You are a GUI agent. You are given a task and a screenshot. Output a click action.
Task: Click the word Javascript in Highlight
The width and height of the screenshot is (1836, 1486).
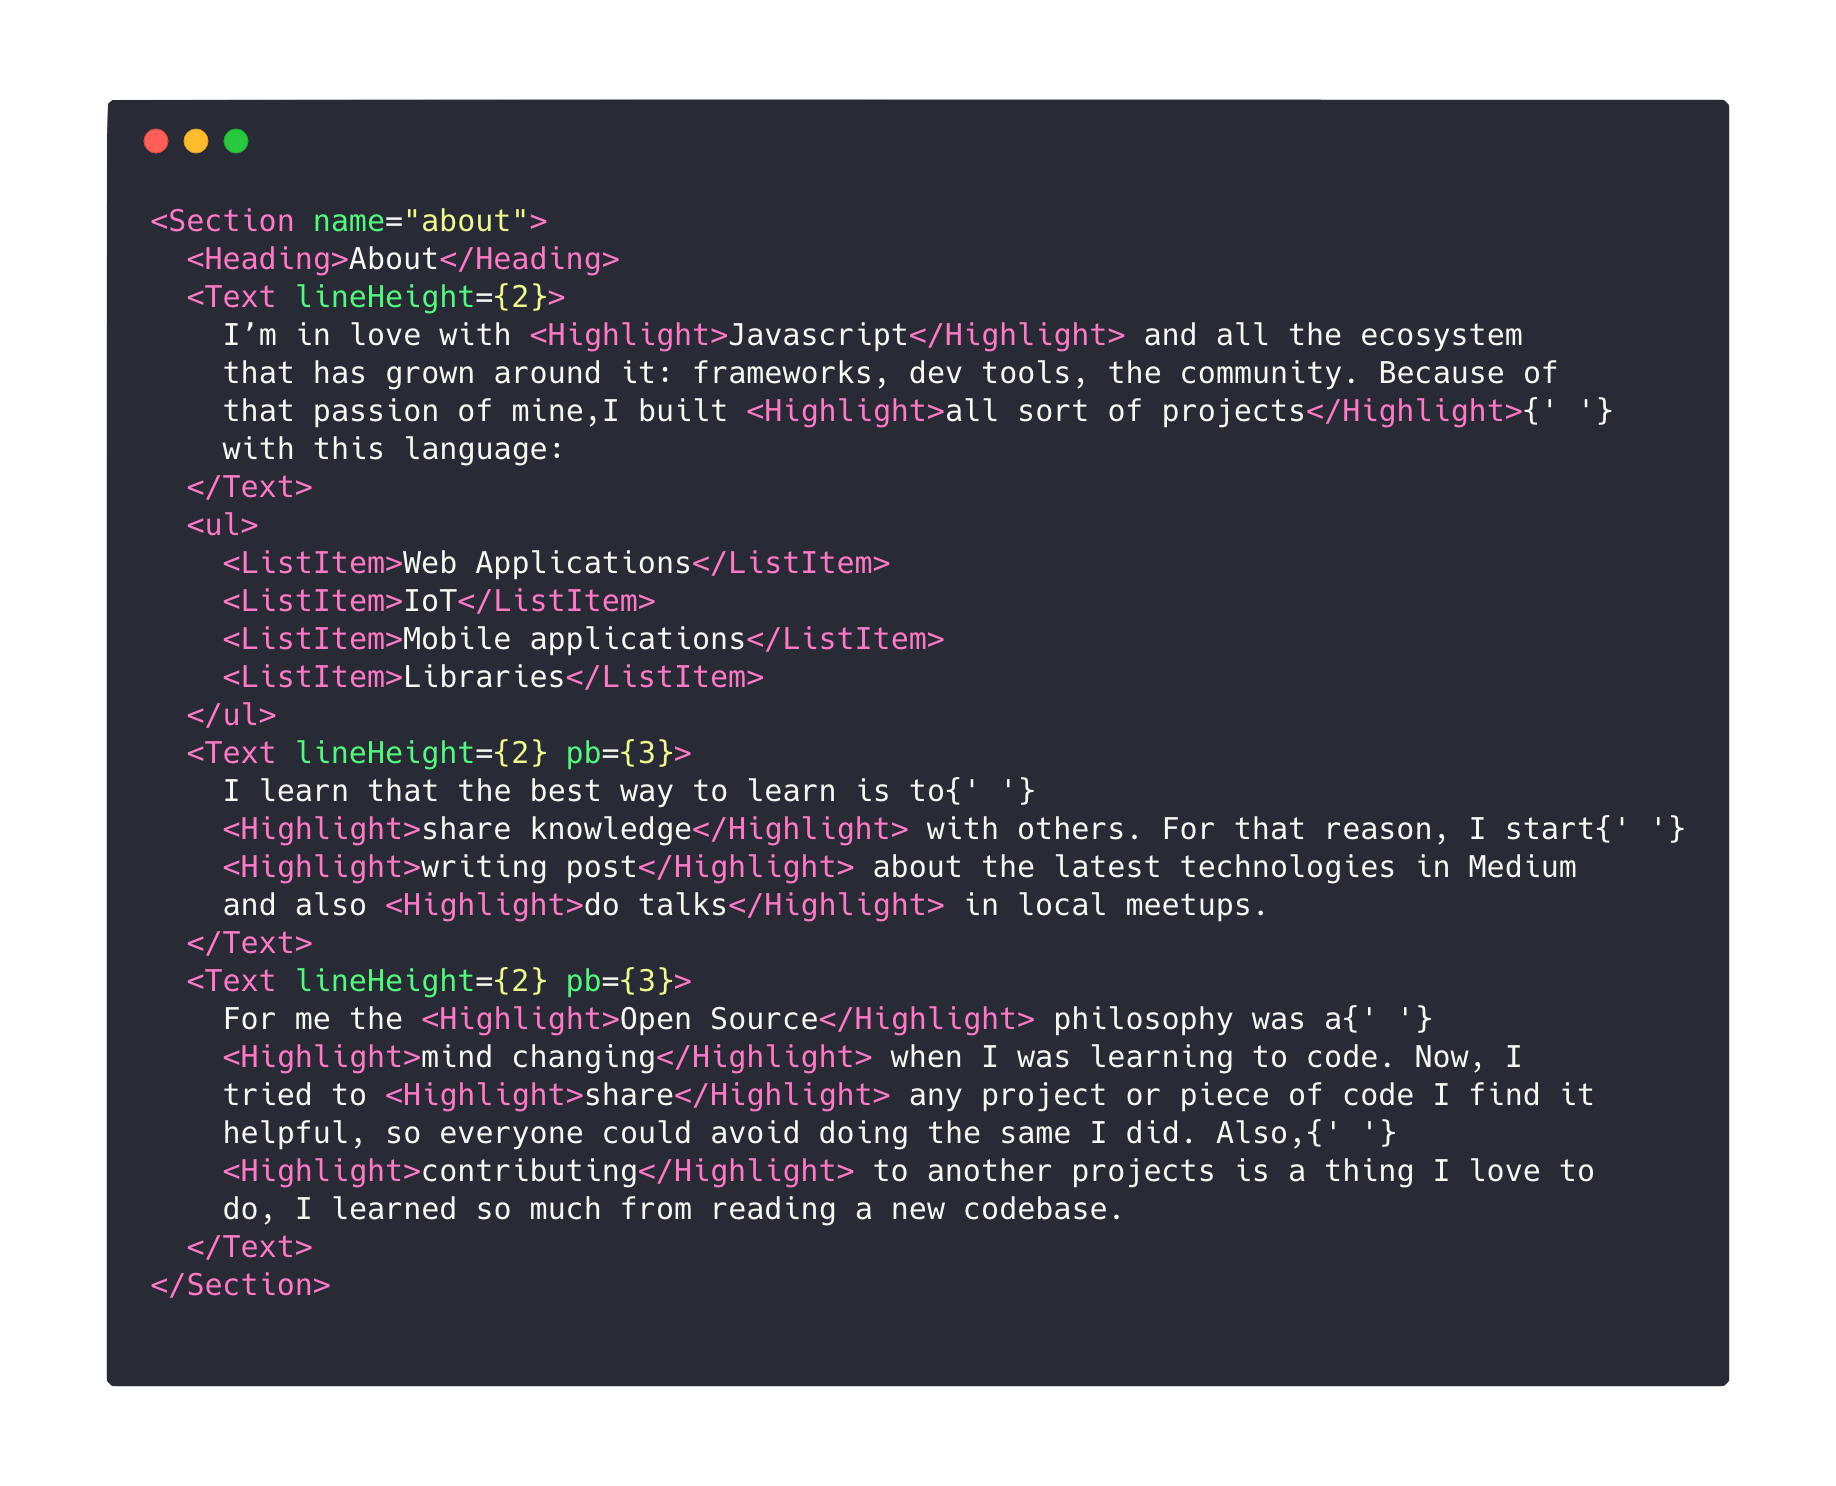[818, 335]
